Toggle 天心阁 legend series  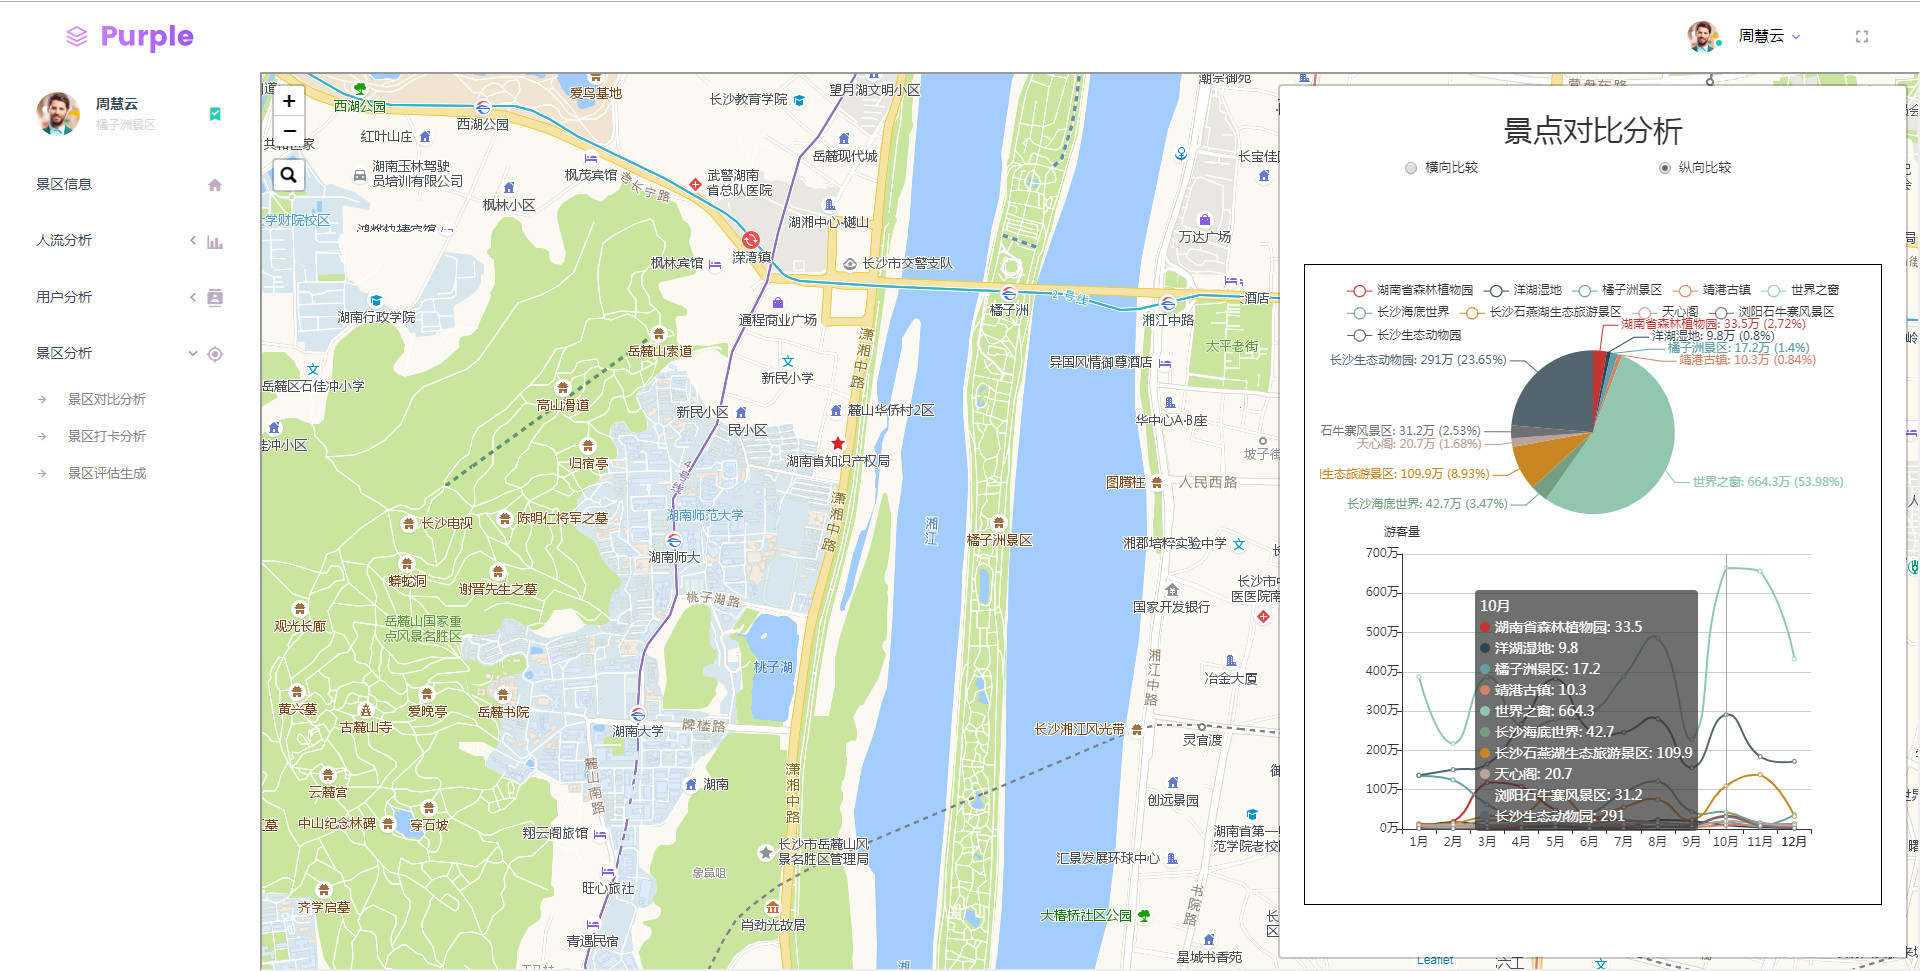point(1665,312)
